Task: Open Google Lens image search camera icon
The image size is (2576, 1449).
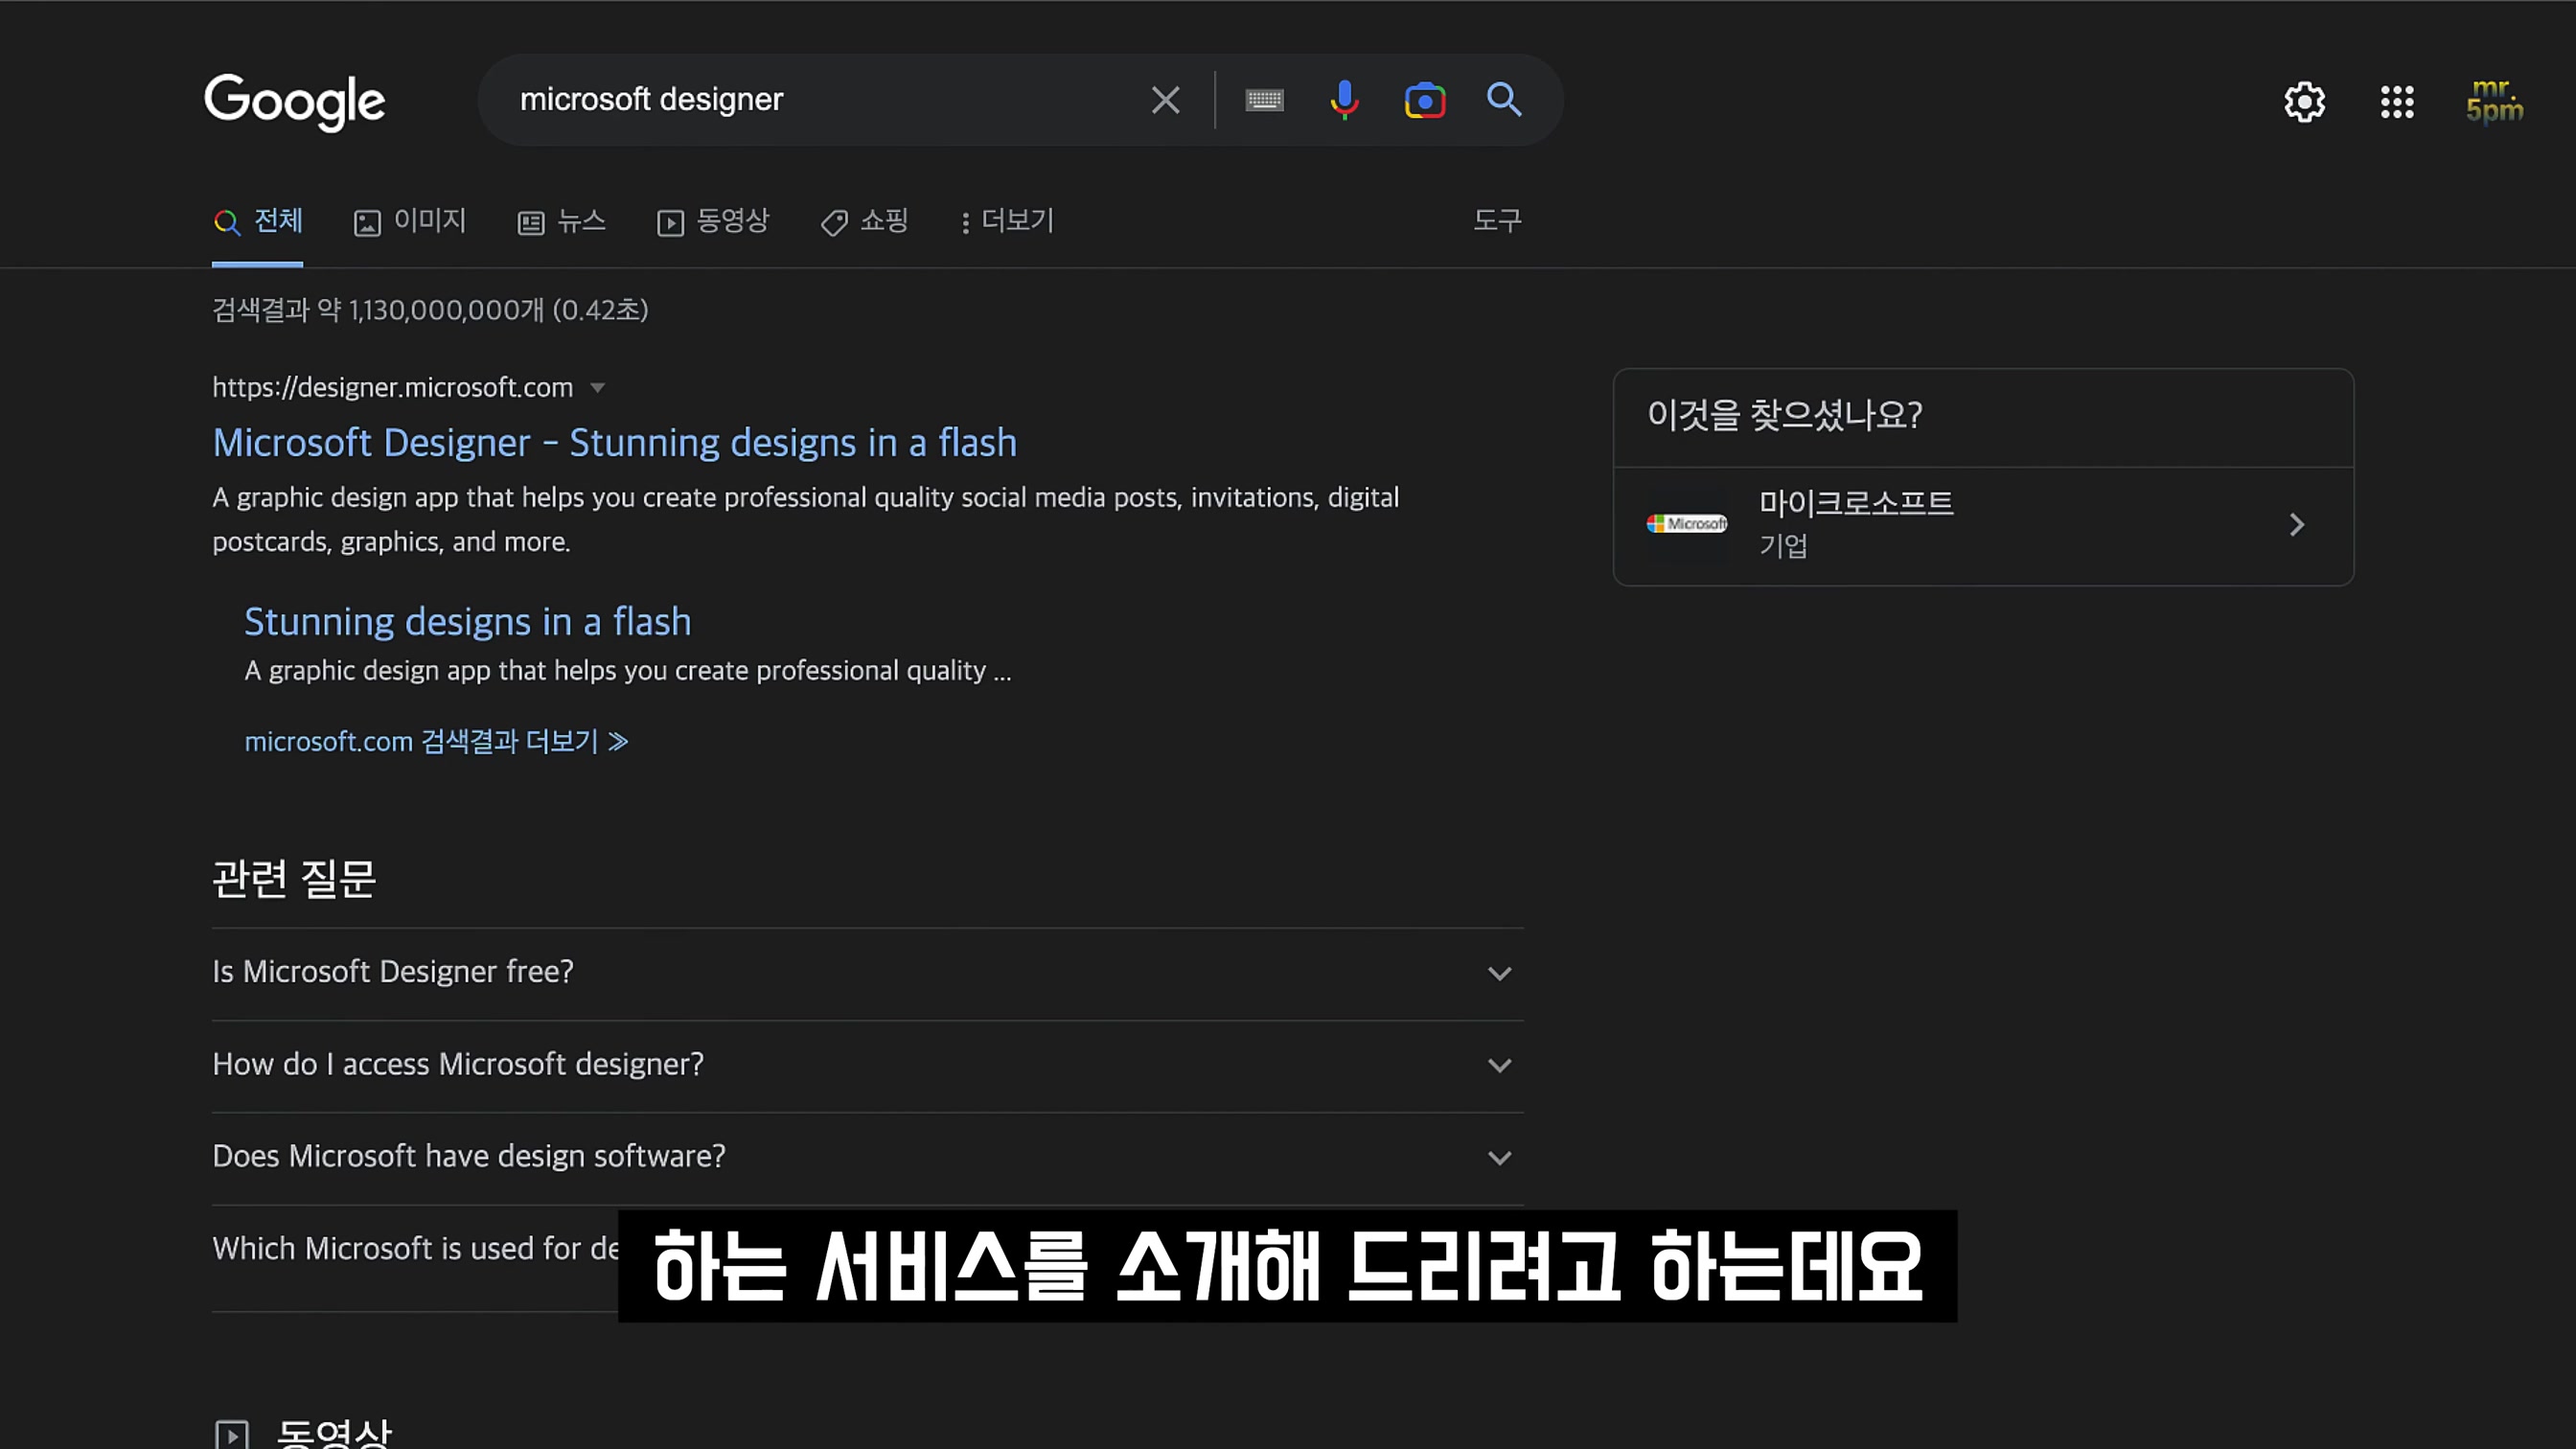Action: 1424,101
